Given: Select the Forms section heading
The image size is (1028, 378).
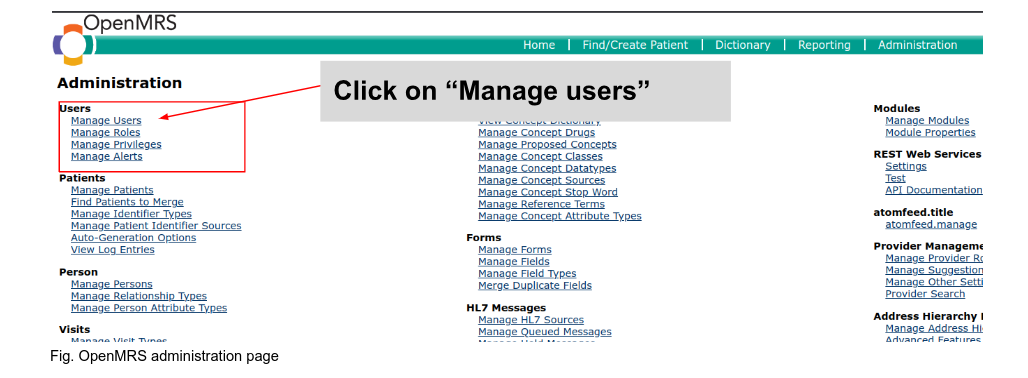Looking at the screenshot, I should (484, 238).
